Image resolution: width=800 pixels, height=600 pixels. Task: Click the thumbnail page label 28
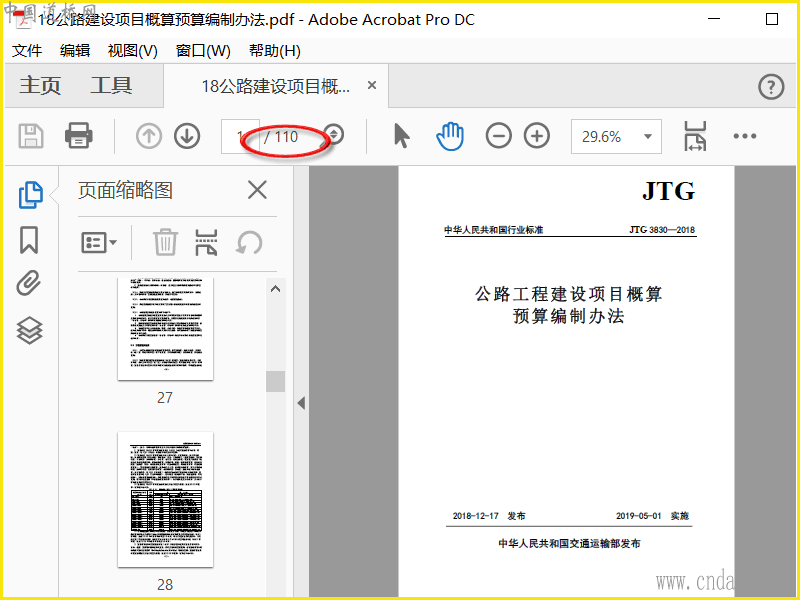165,584
